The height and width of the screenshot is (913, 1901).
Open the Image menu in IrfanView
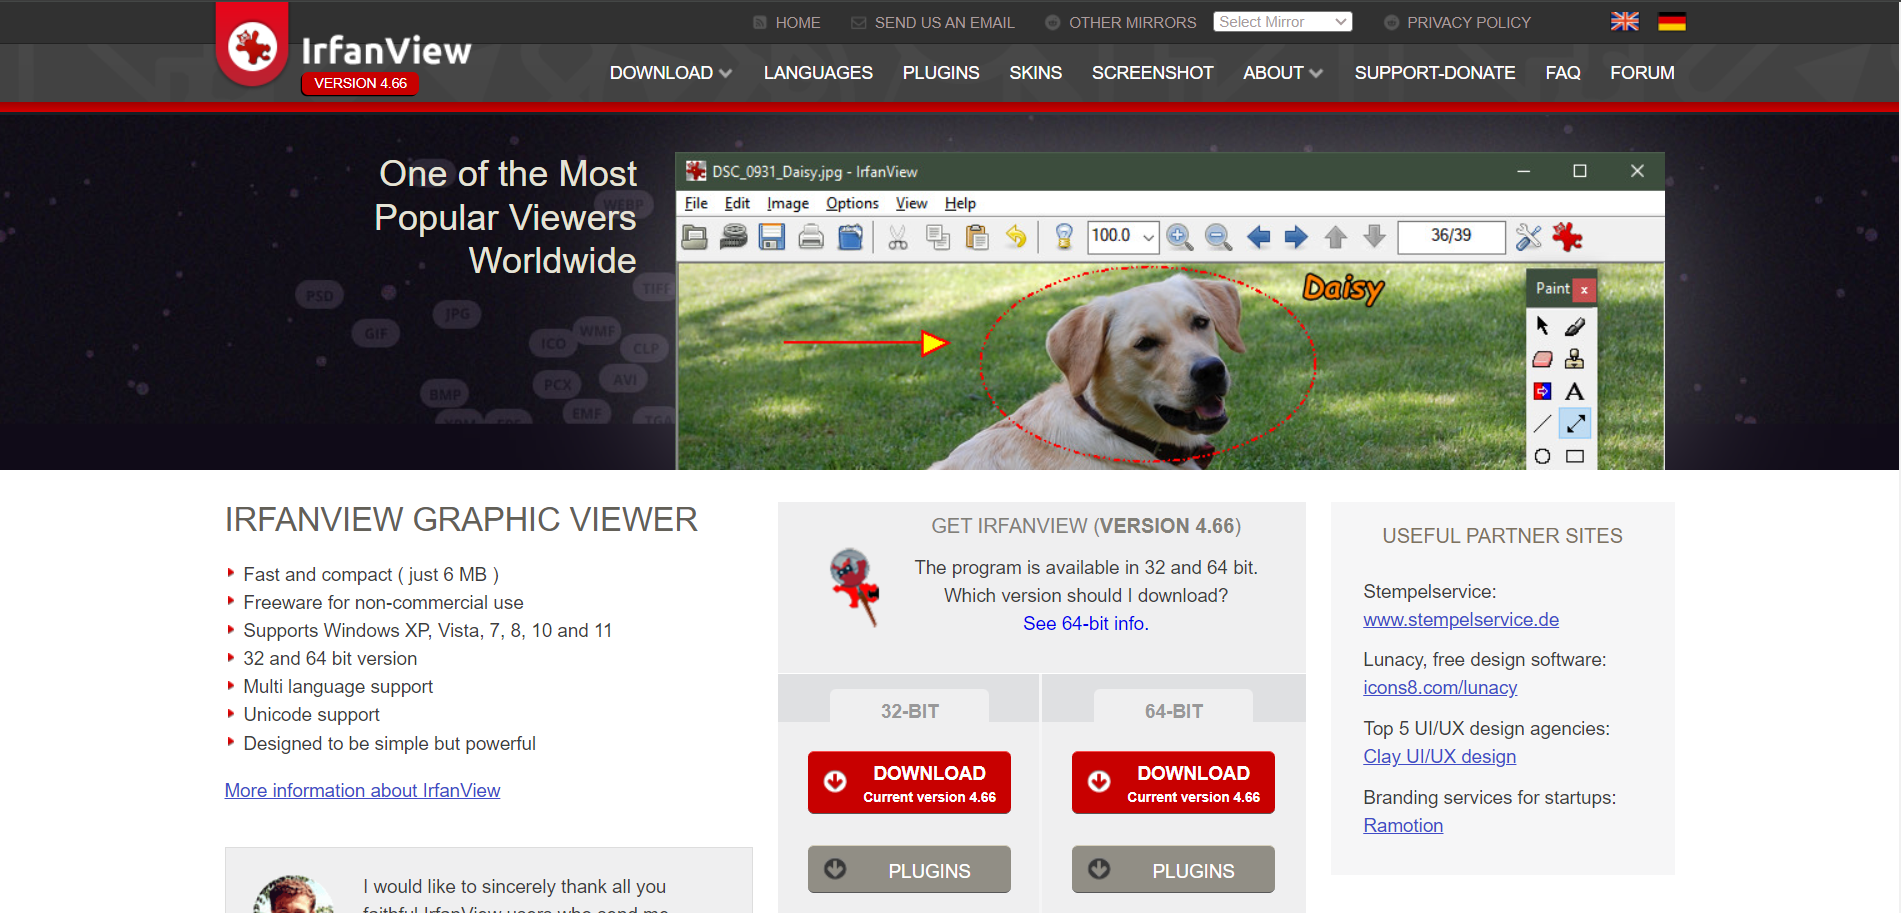coord(788,203)
